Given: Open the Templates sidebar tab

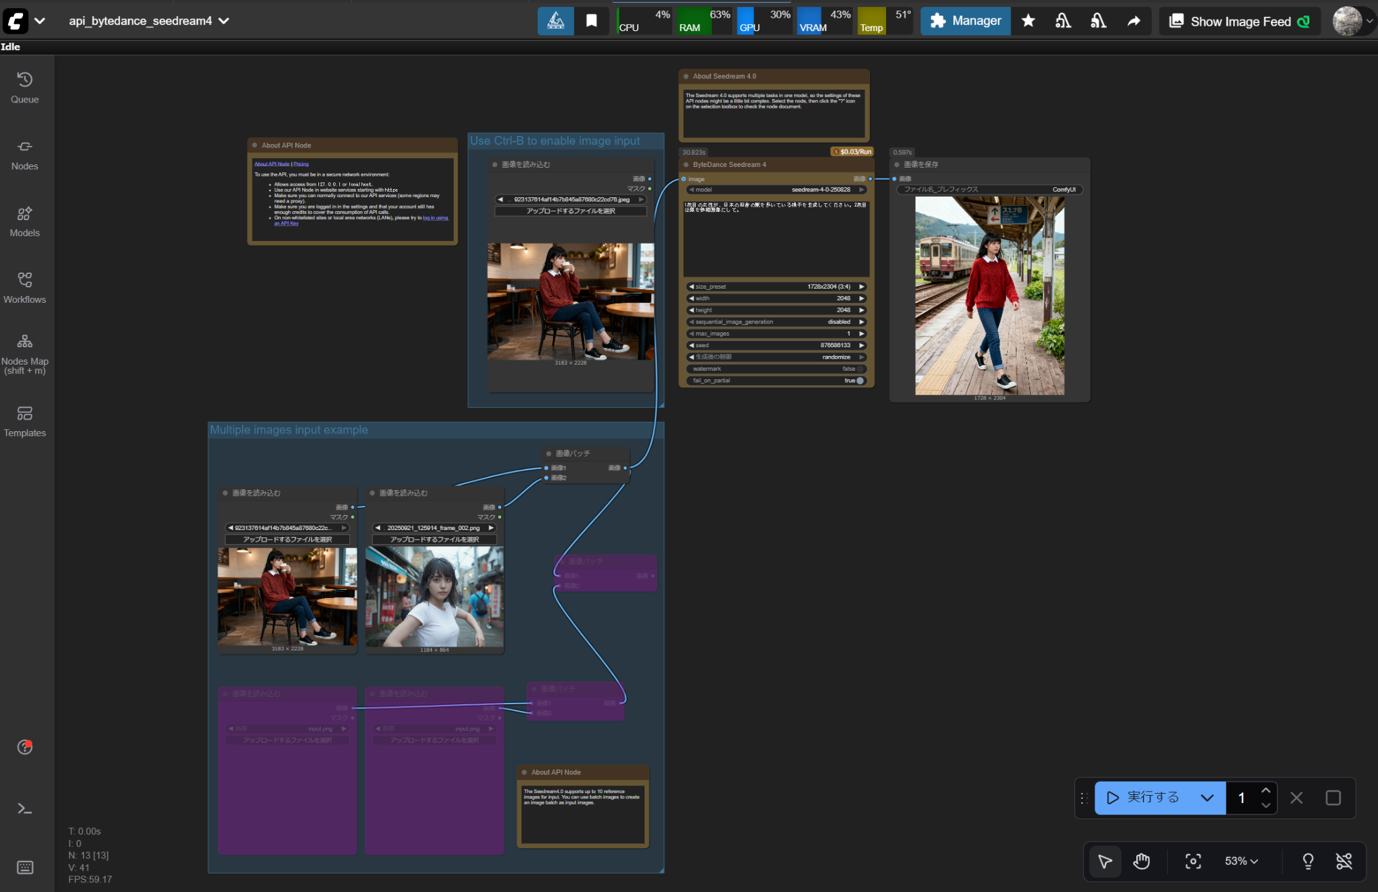Looking at the screenshot, I should (25, 421).
